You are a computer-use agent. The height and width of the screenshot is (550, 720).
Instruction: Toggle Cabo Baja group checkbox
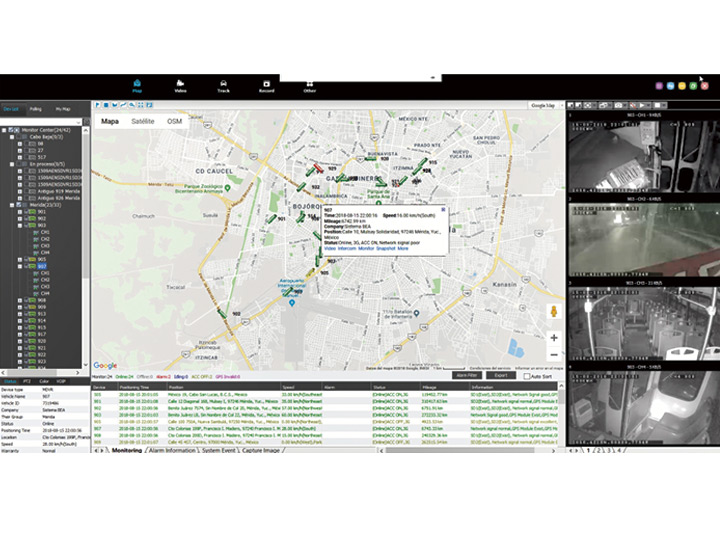point(19,137)
